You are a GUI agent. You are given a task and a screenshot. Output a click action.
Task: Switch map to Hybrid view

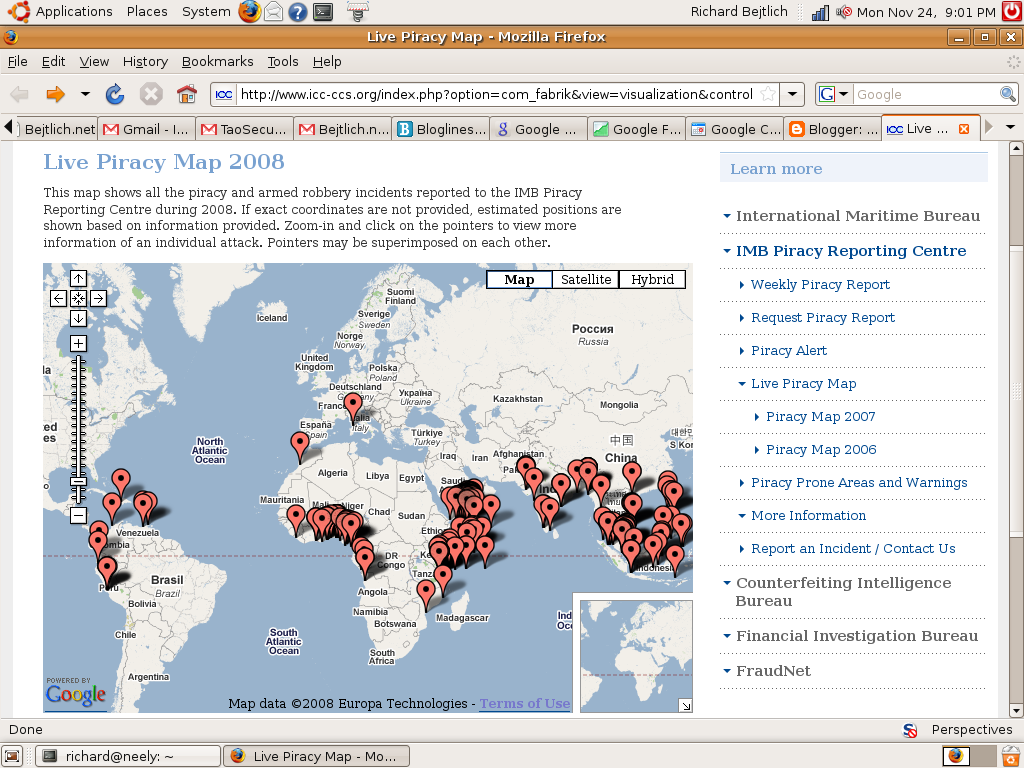pos(652,280)
